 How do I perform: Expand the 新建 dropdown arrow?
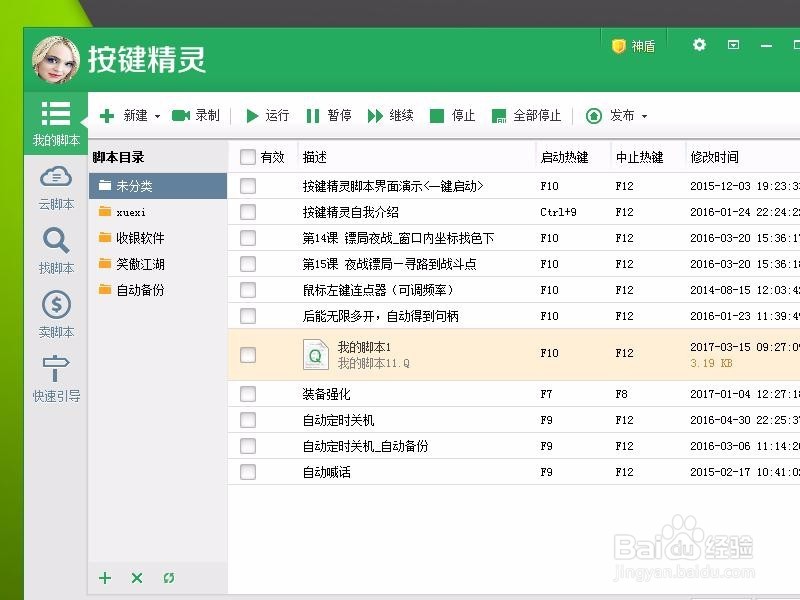[x=157, y=116]
